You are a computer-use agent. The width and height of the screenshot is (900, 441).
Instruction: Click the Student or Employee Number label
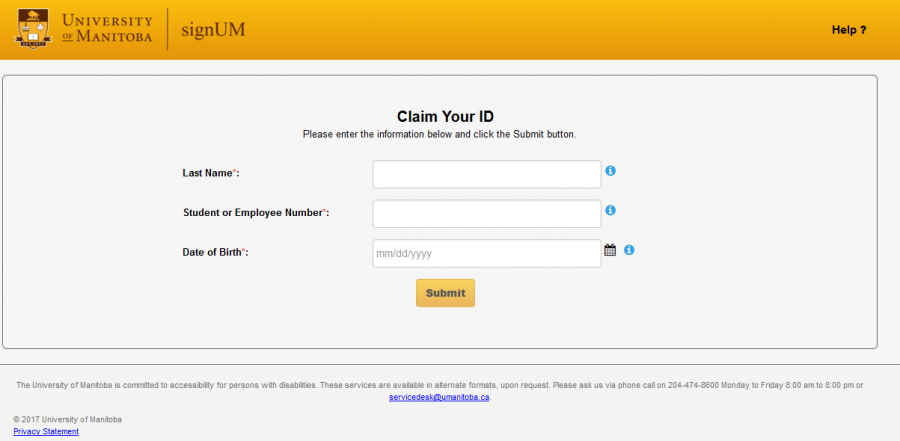click(256, 213)
